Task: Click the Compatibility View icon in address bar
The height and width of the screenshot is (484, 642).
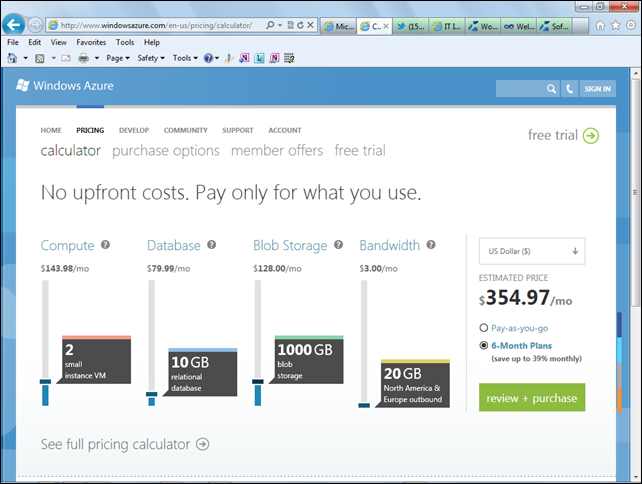Action: (291, 25)
